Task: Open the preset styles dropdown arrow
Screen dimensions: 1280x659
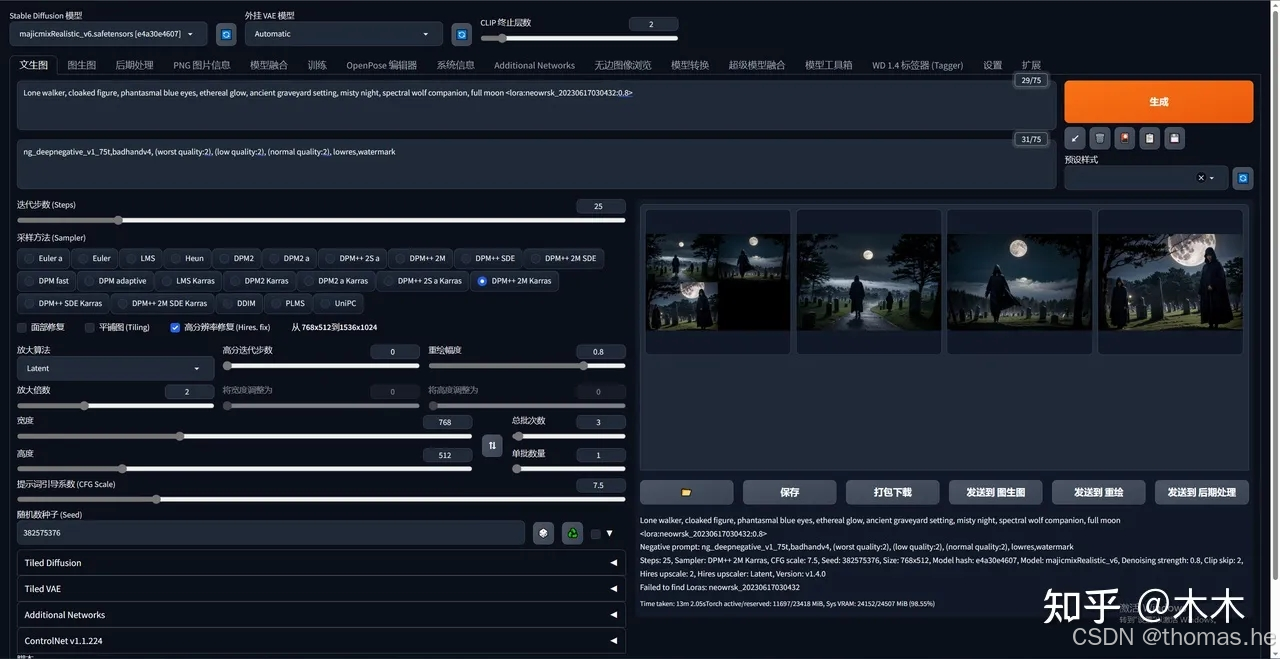Action: (1212, 178)
